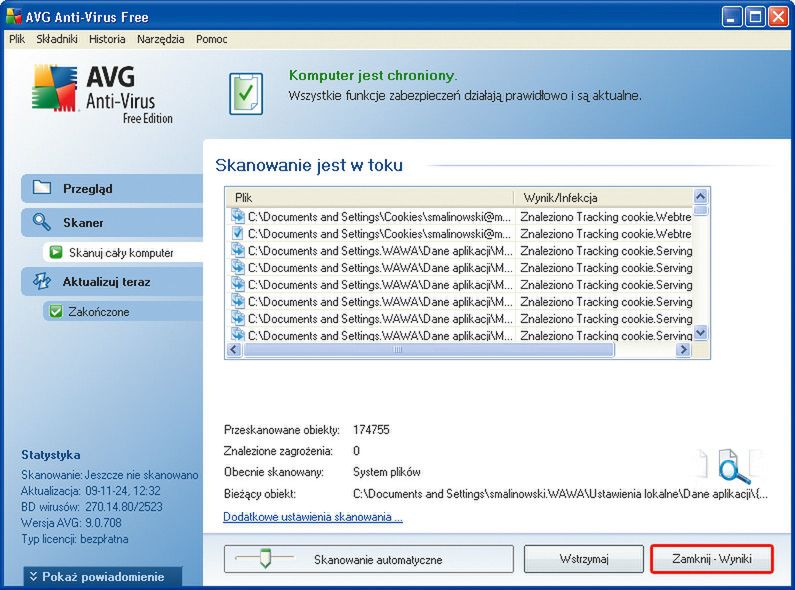Click the 'Wersja AVG: 9.0.708' statistic text

pos(71,523)
